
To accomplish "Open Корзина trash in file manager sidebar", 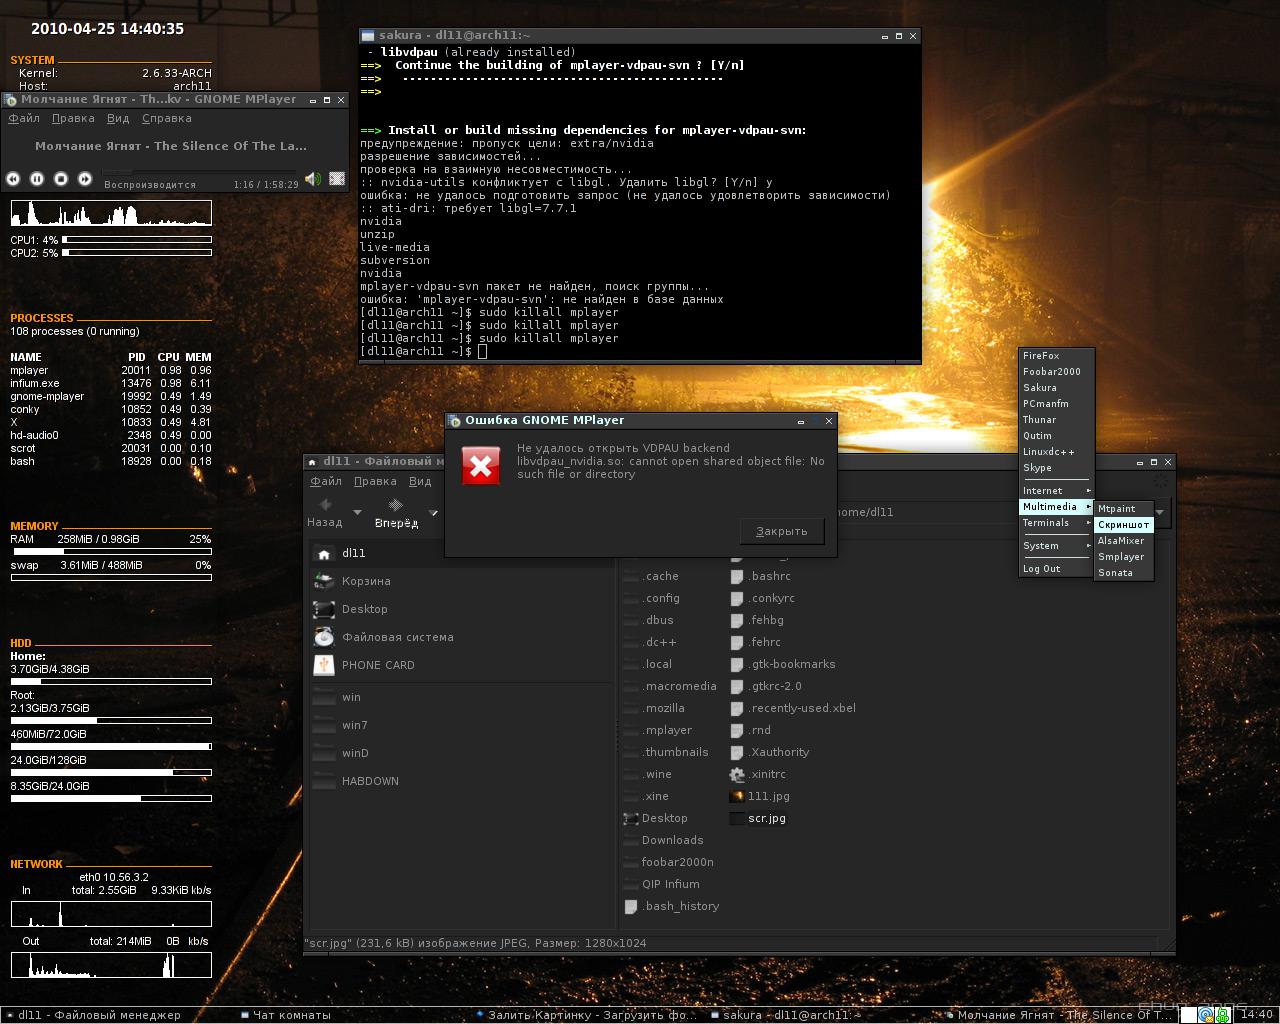I will pos(365,581).
